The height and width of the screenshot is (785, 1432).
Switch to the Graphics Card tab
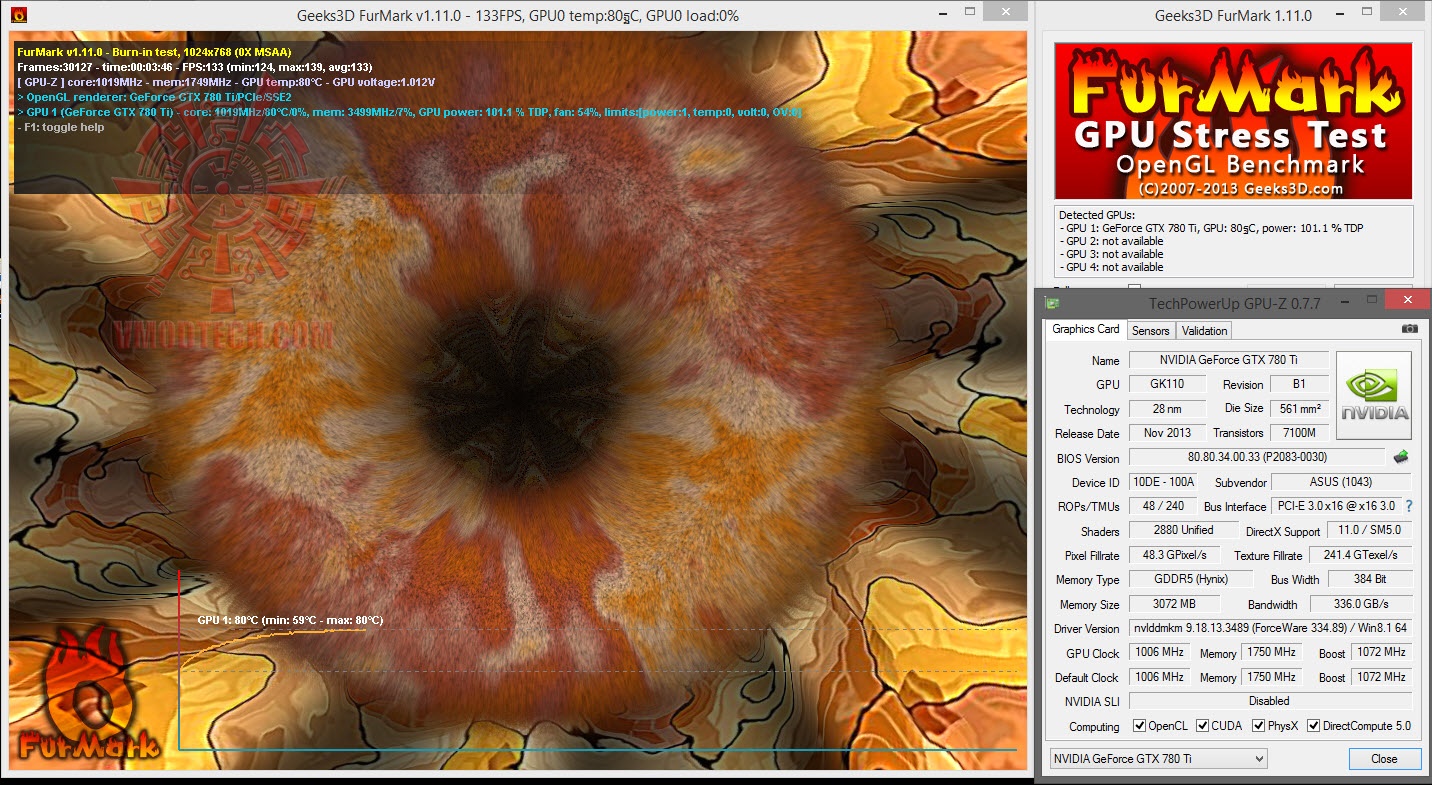click(1086, 329)
